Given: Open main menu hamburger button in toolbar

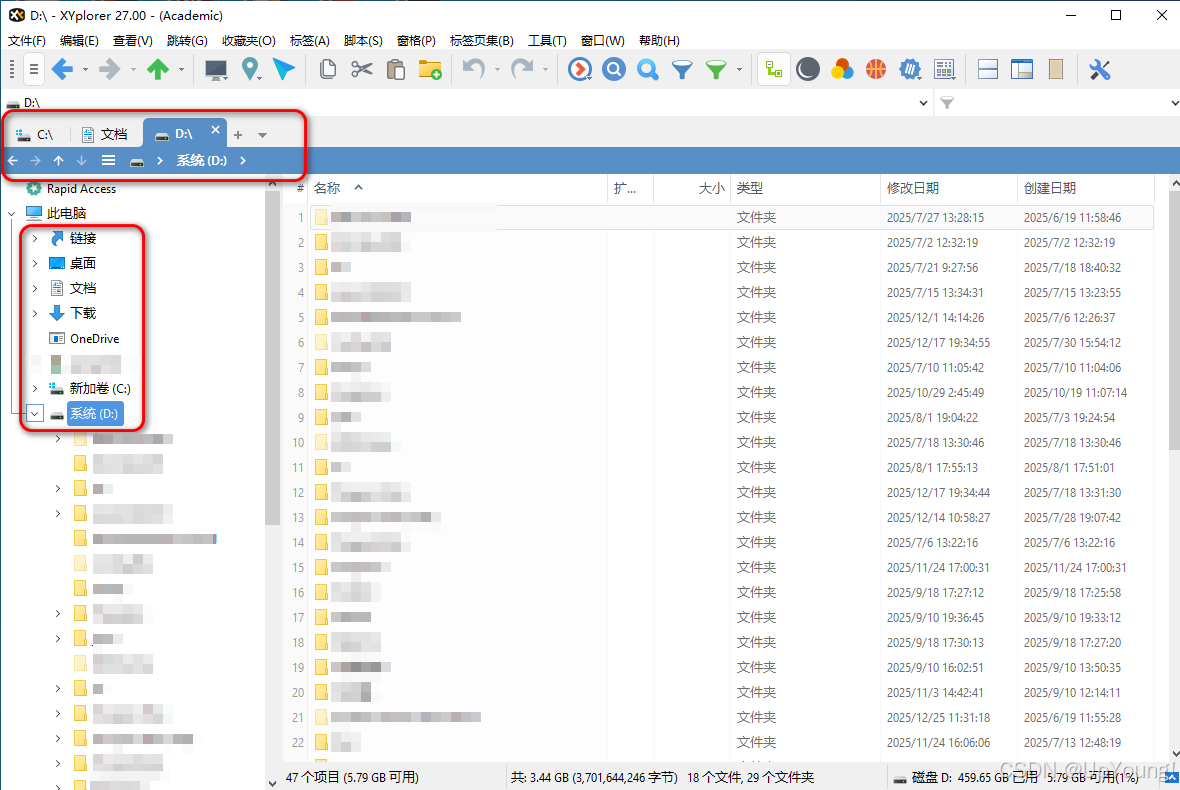Looking at the screenshot, I should click(34, 70).
